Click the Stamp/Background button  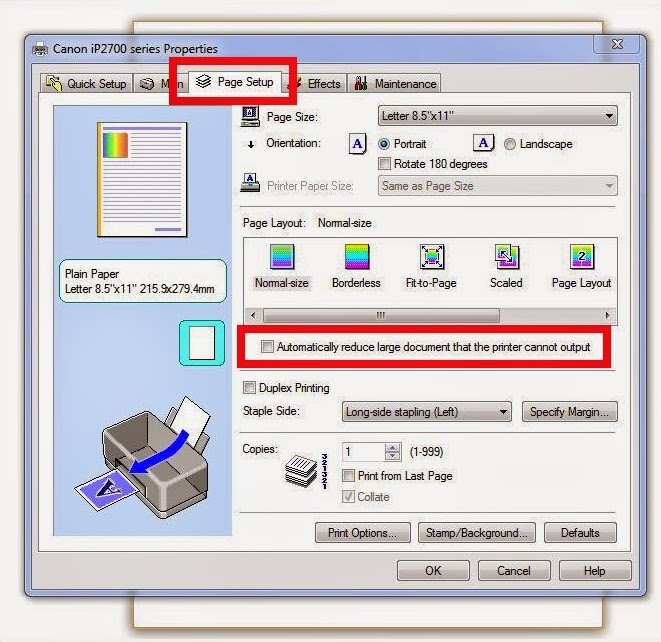tap(477, 533)
